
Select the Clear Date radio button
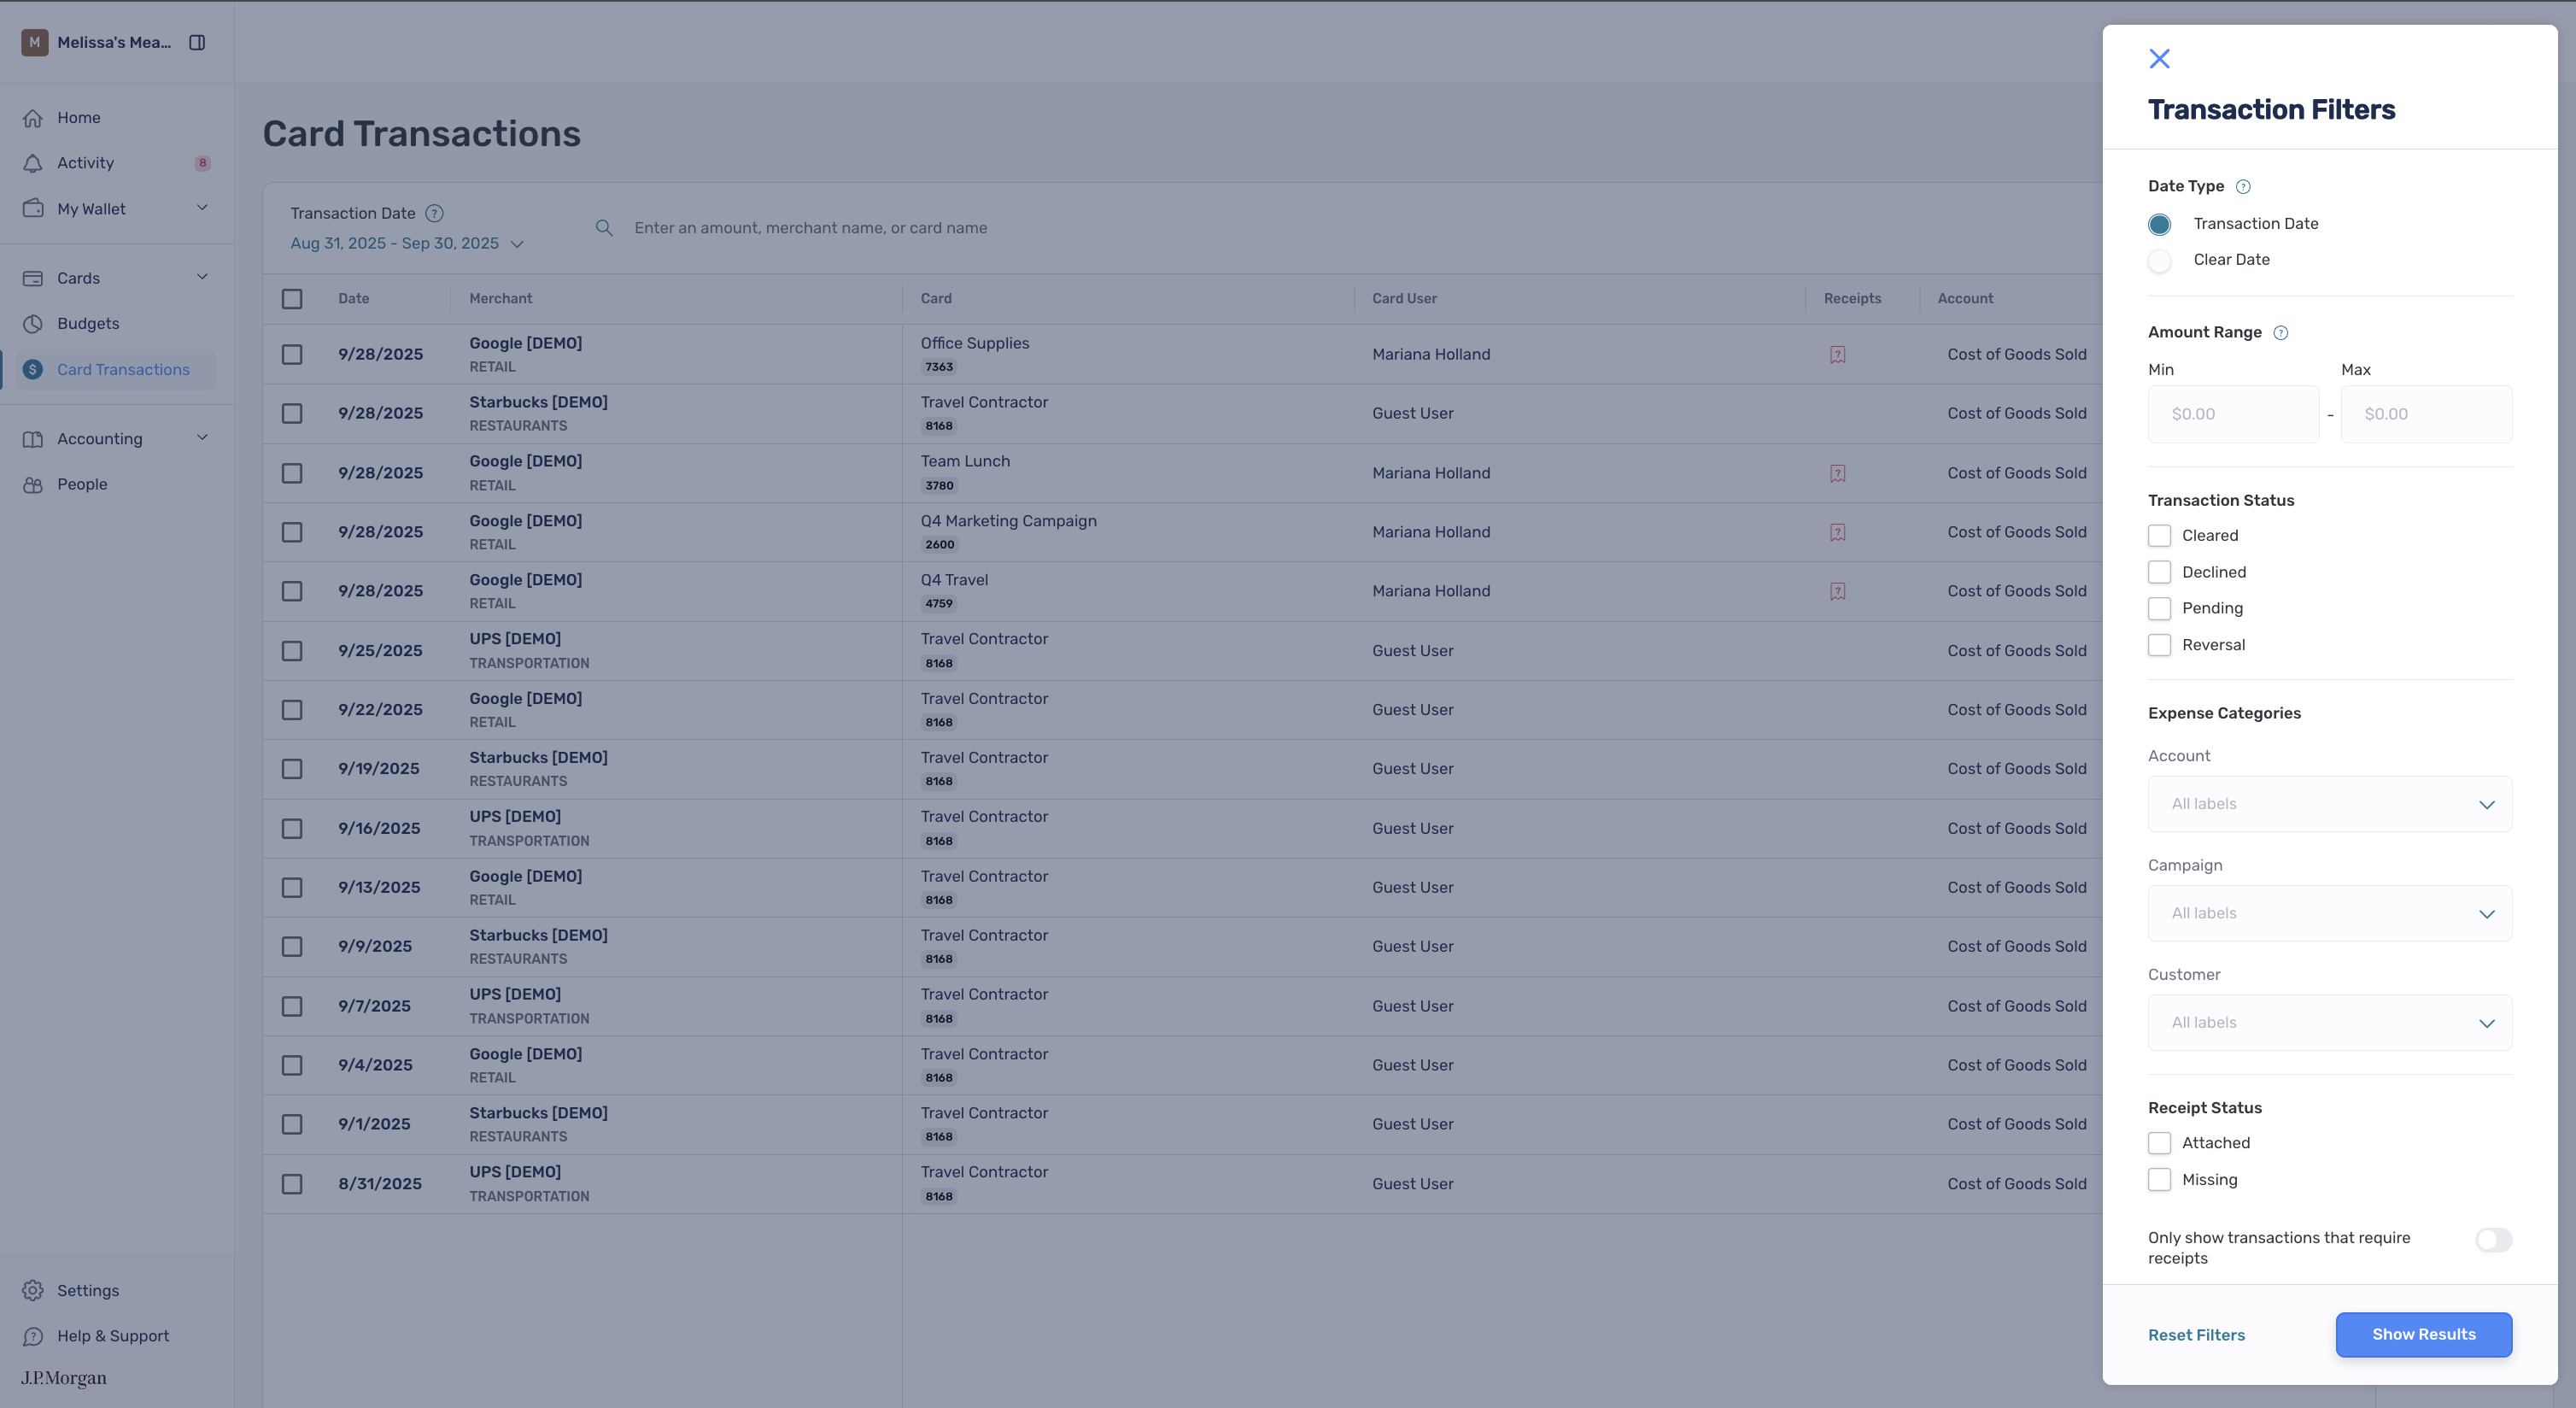point(2159,260)
